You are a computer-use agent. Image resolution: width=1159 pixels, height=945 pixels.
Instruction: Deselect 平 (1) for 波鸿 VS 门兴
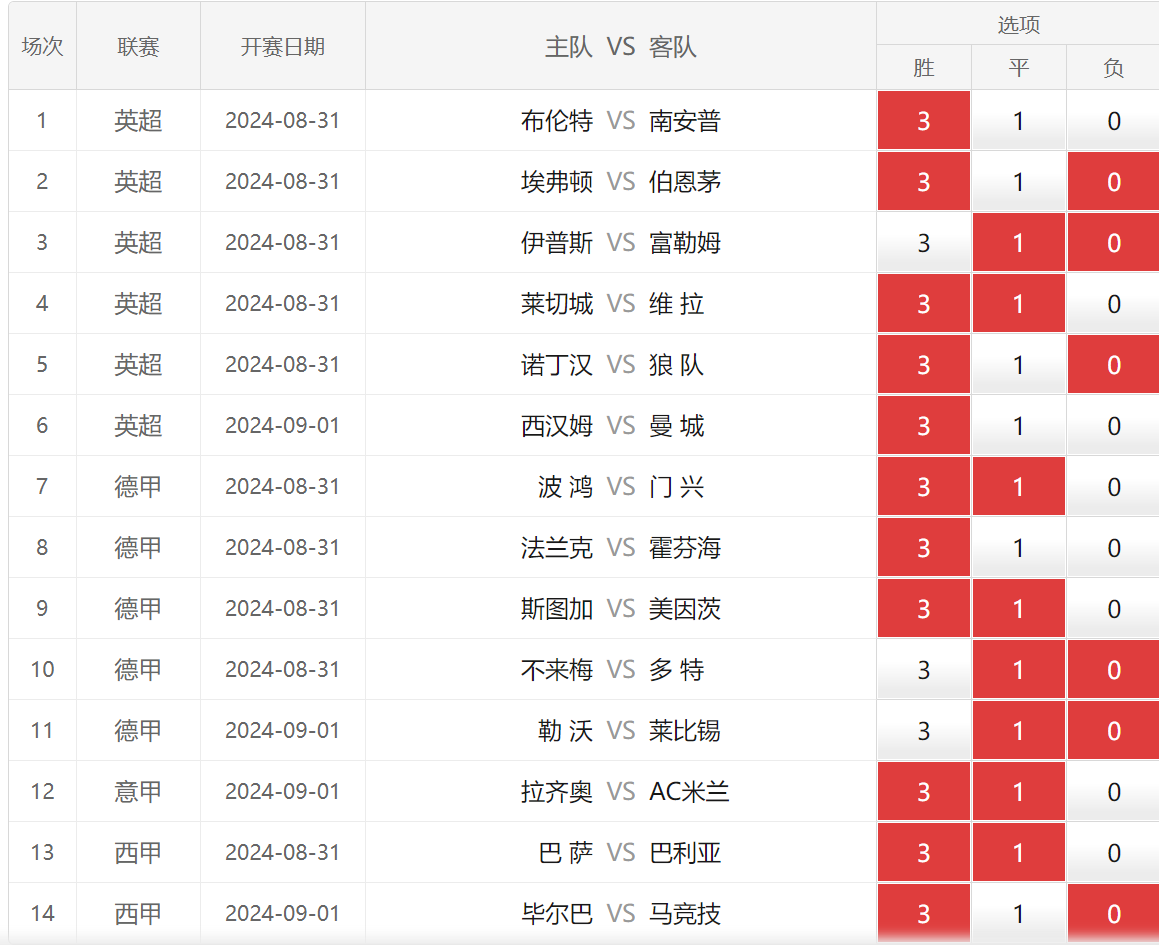(1019, 487)
